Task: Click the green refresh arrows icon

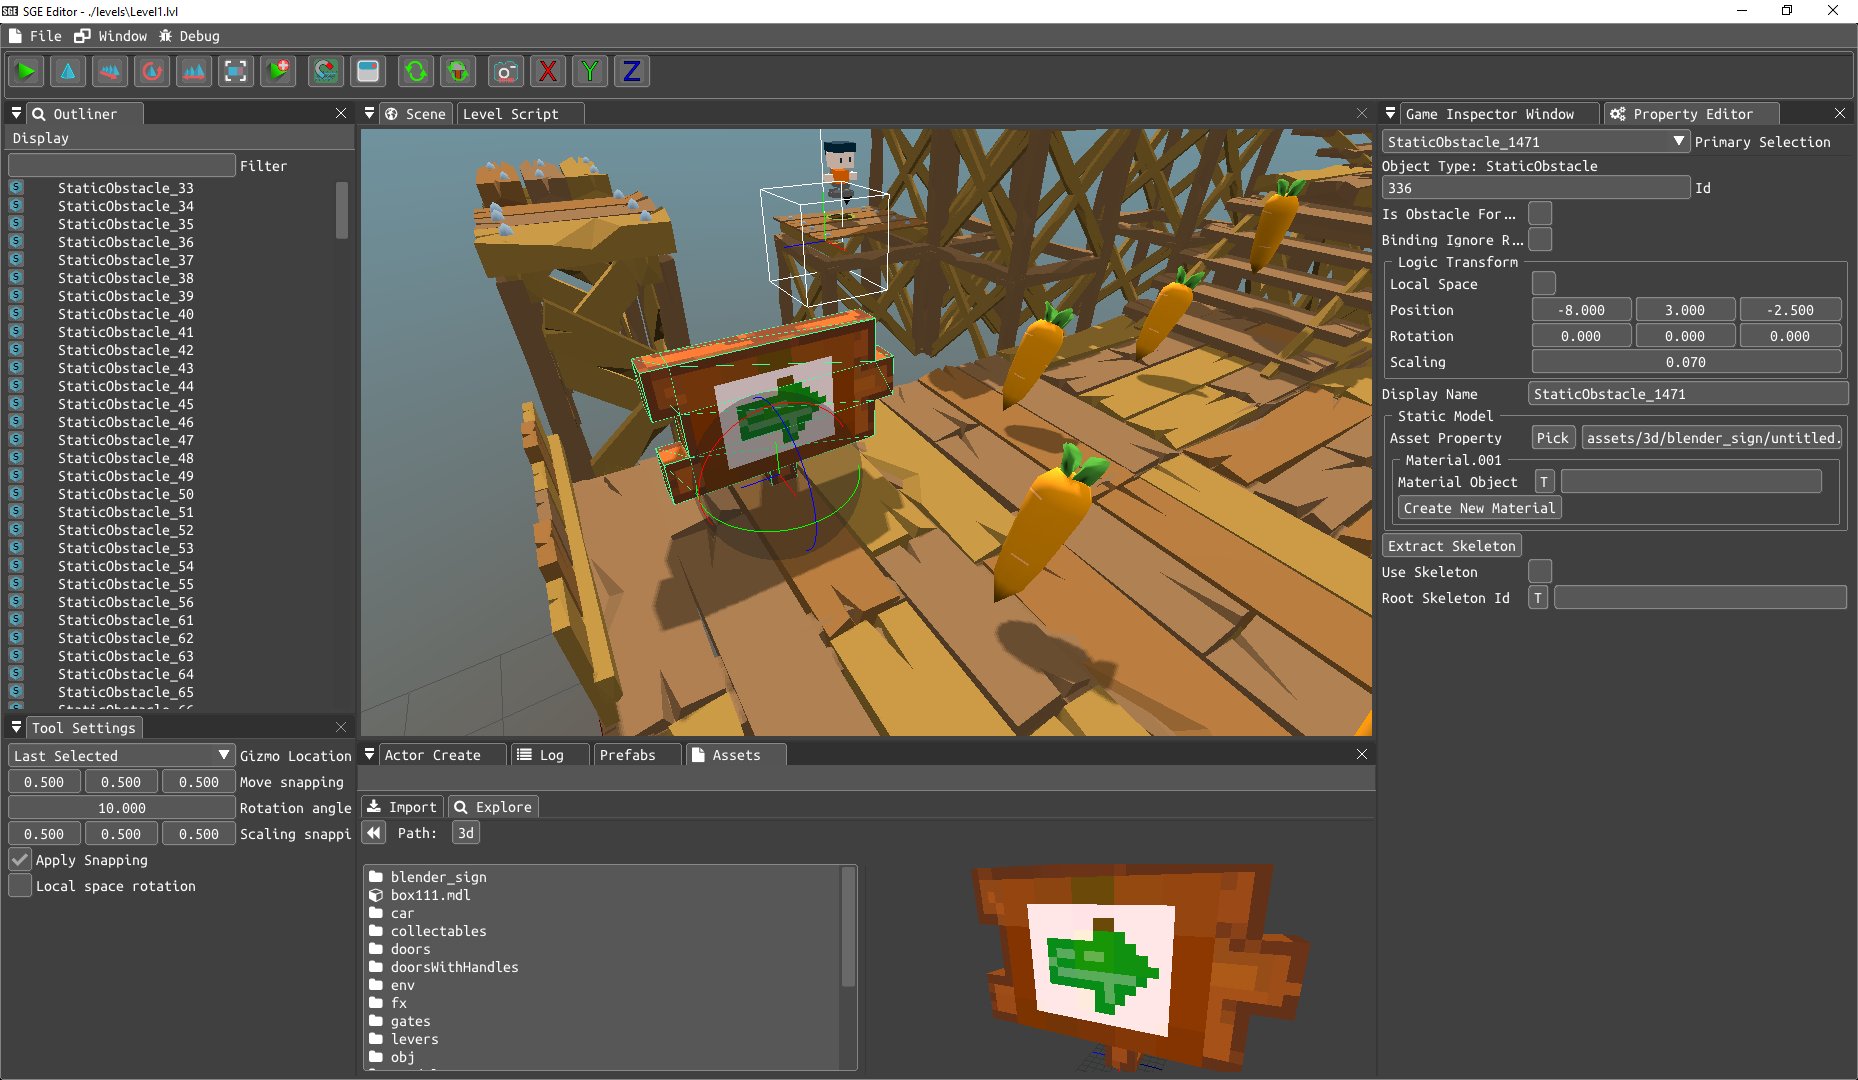Action: (x=416, y=71)
